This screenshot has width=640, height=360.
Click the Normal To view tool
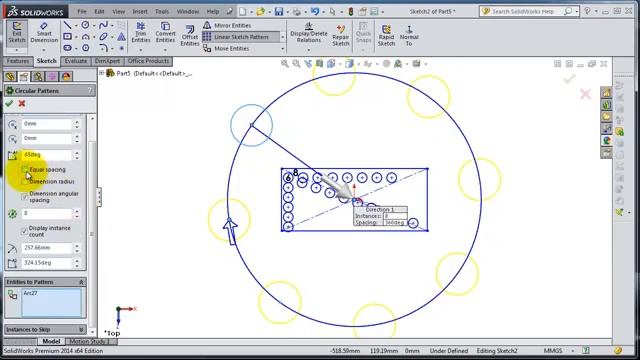pos(409,35)
